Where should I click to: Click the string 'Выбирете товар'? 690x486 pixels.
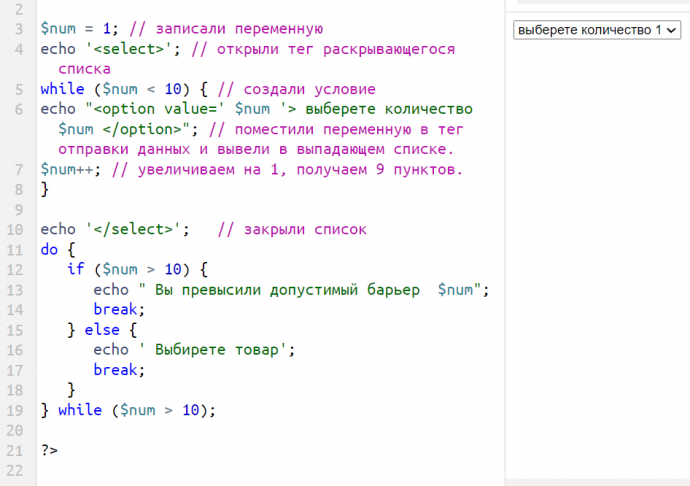pyautogui.click(x=217, y=350)
